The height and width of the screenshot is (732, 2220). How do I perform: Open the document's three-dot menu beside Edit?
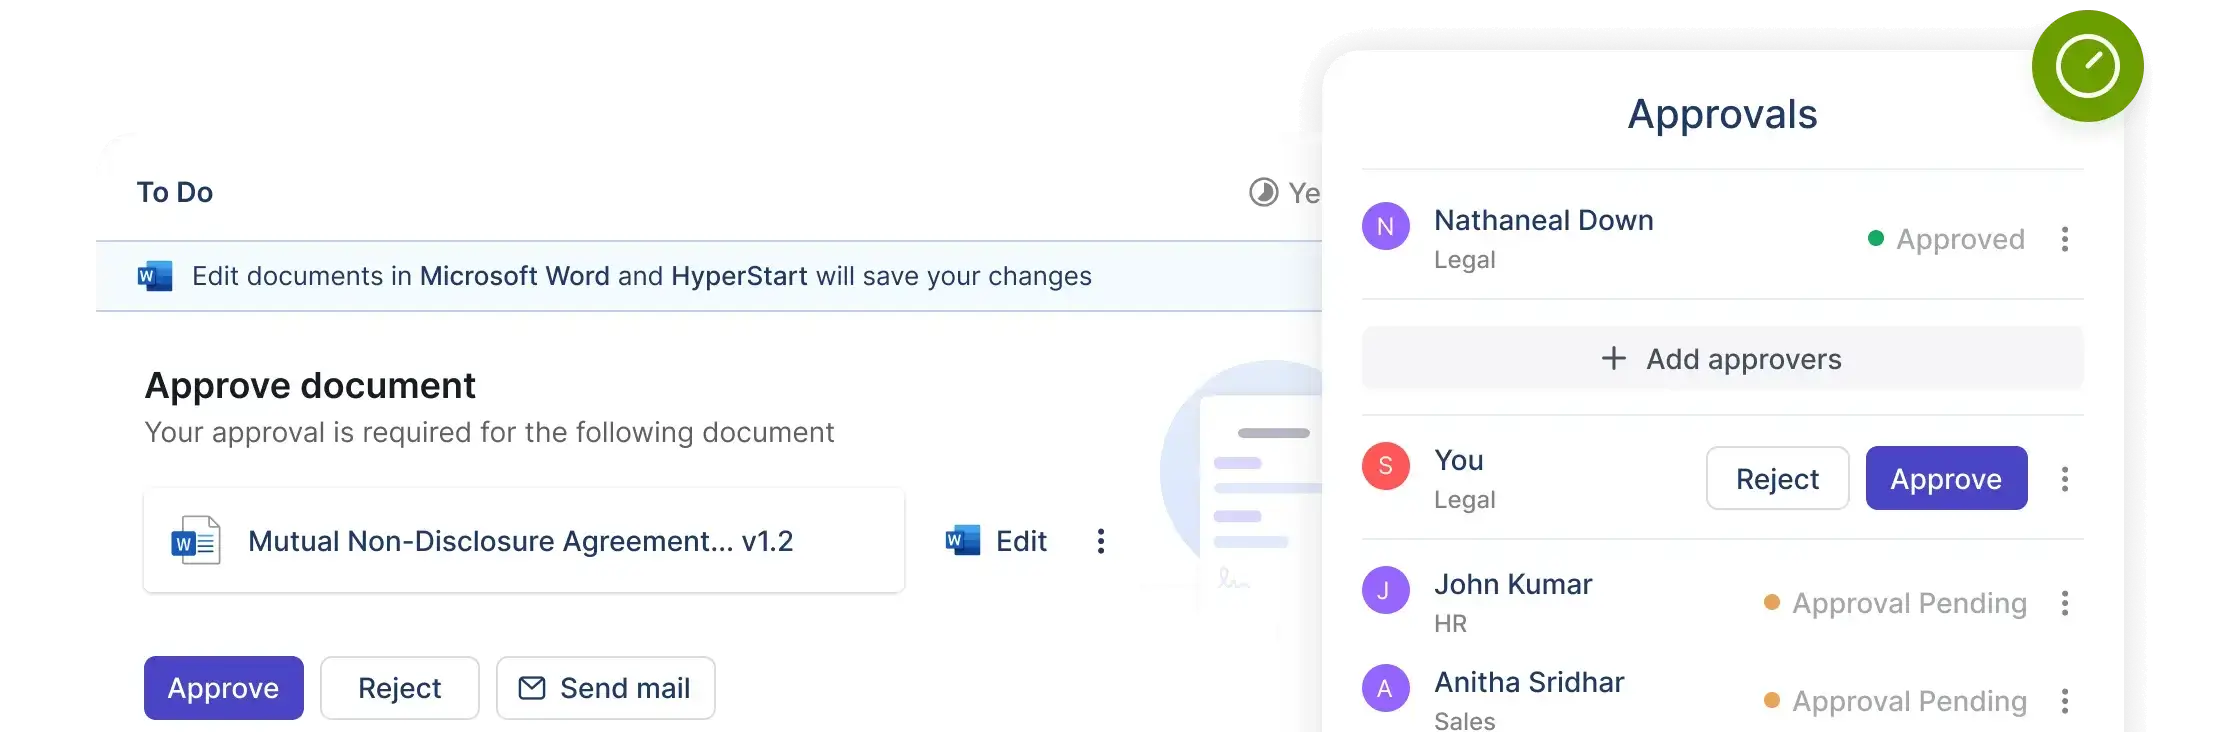tap(1100, 541)
